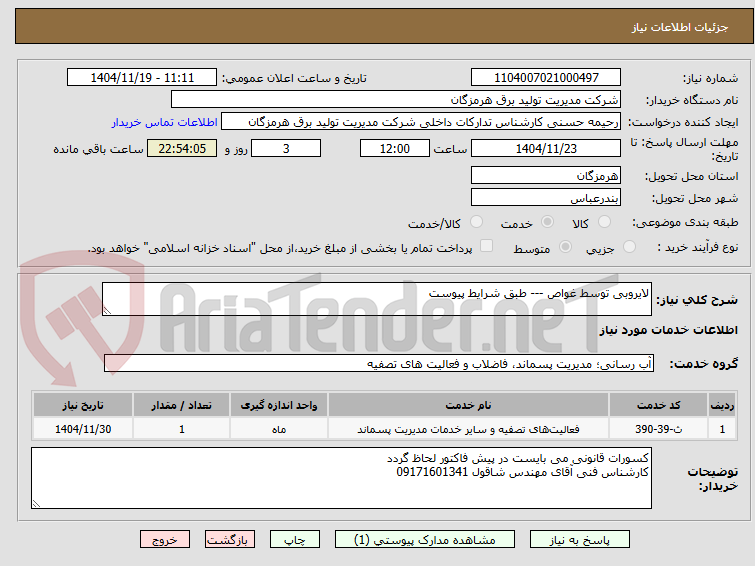Click the بازگشت back button
The image size is (755, 566).
click(x=230, y=540)
